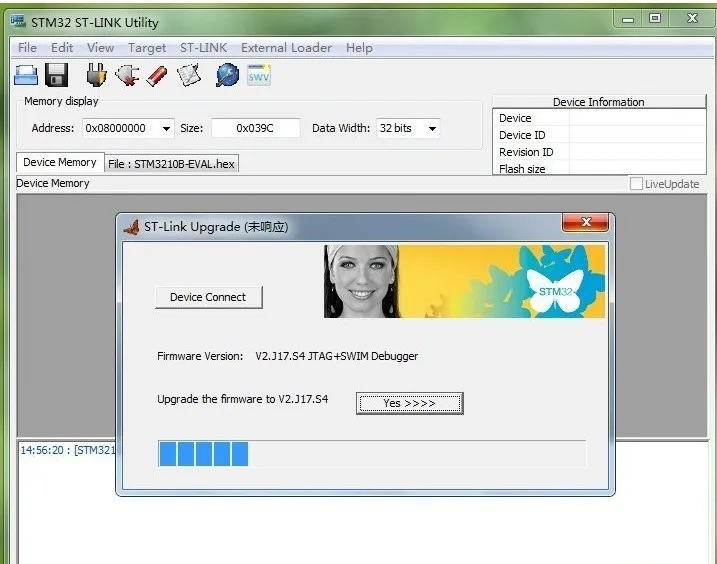Click the Yes >>>> upgrade button
Viewport: 717px width, 564px height.
(x=410, y=403)
